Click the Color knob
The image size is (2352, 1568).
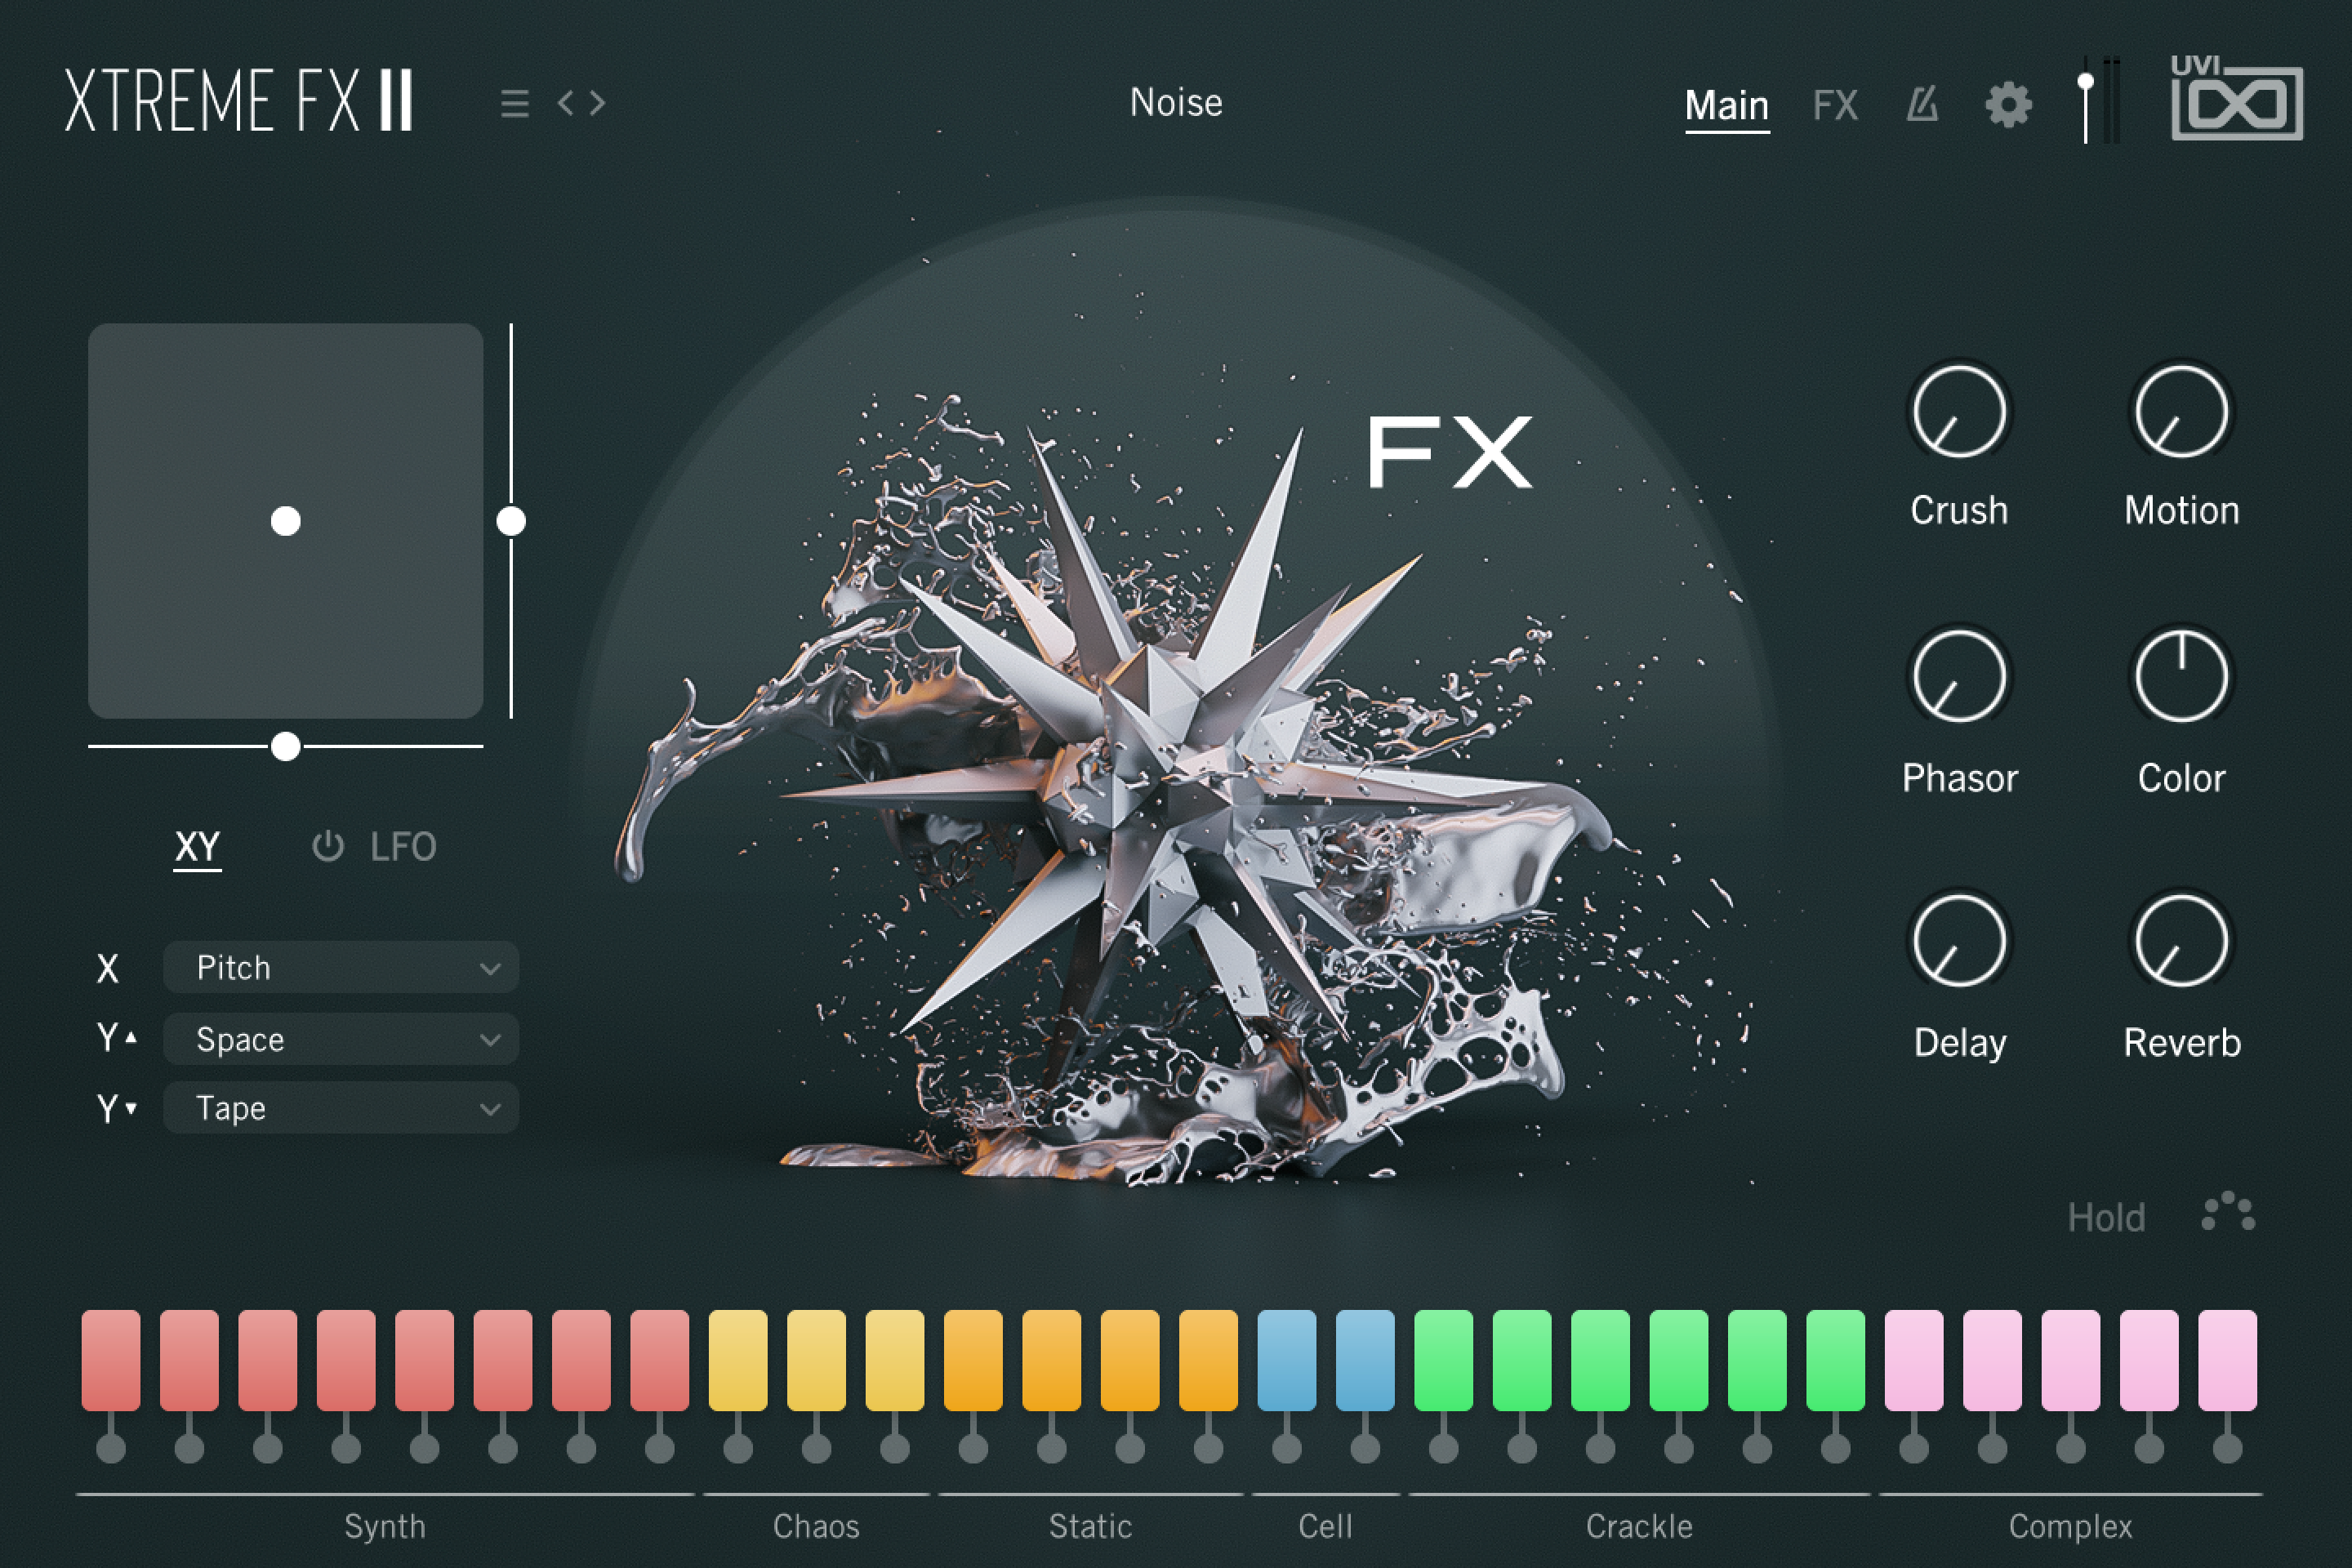[2181, 676]
